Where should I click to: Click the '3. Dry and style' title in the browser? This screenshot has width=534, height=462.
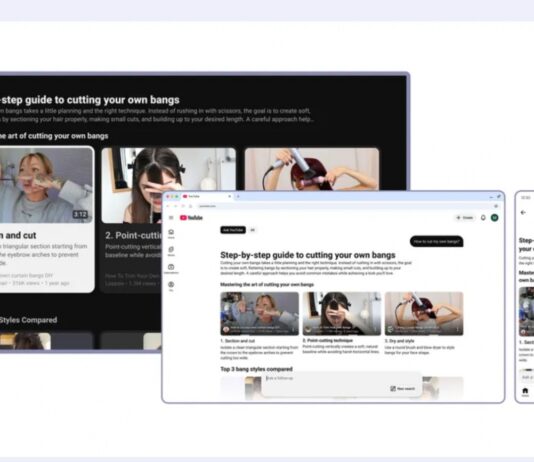pyautogui.click(x=399, y=341)
